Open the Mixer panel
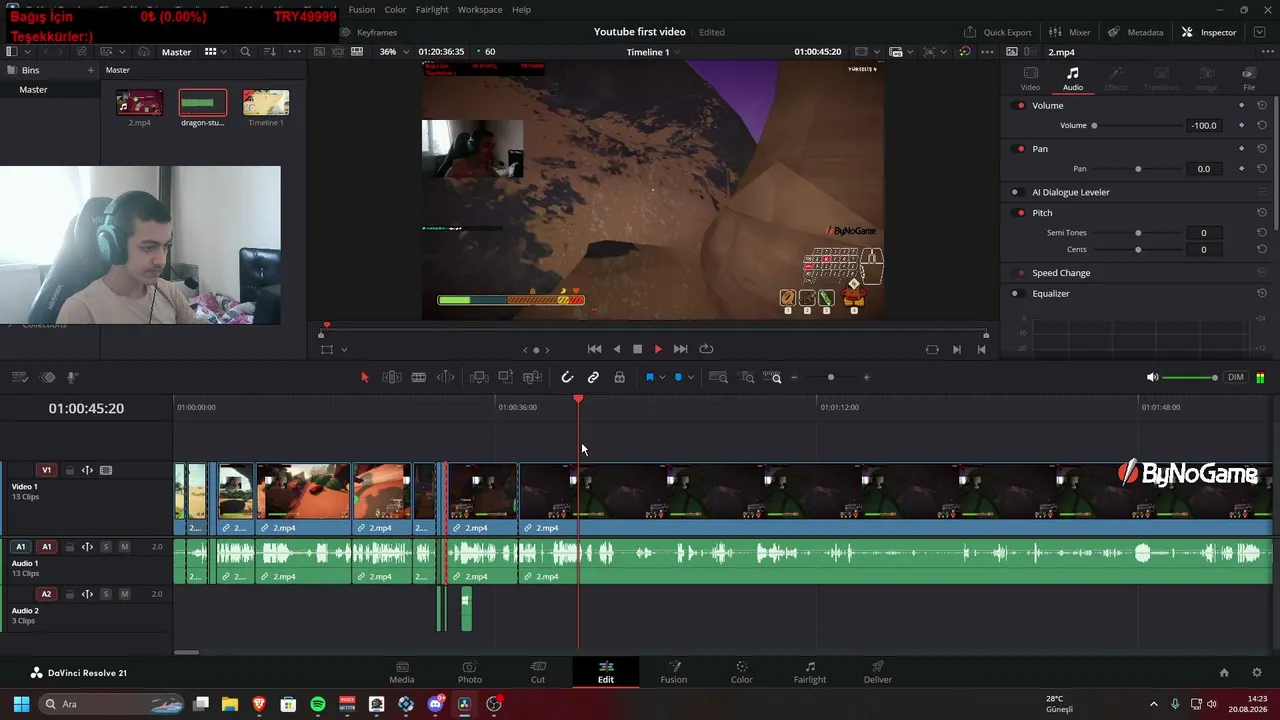 coord(1069,32)
